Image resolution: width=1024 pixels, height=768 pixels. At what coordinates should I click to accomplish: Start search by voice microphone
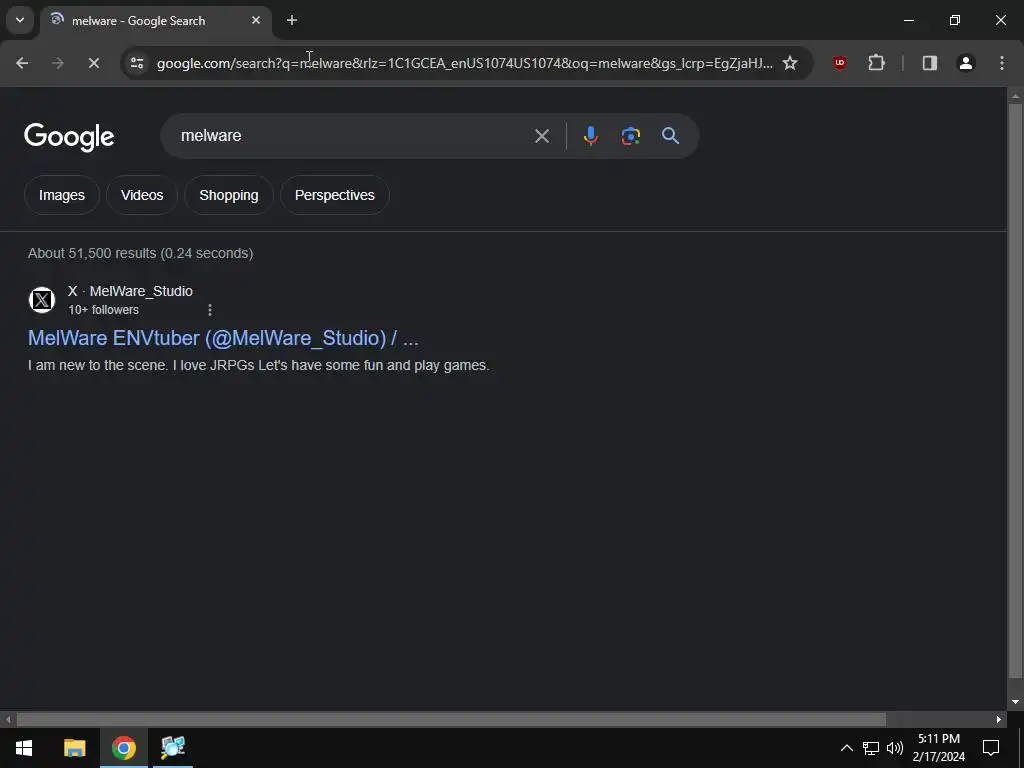(590, 136)
